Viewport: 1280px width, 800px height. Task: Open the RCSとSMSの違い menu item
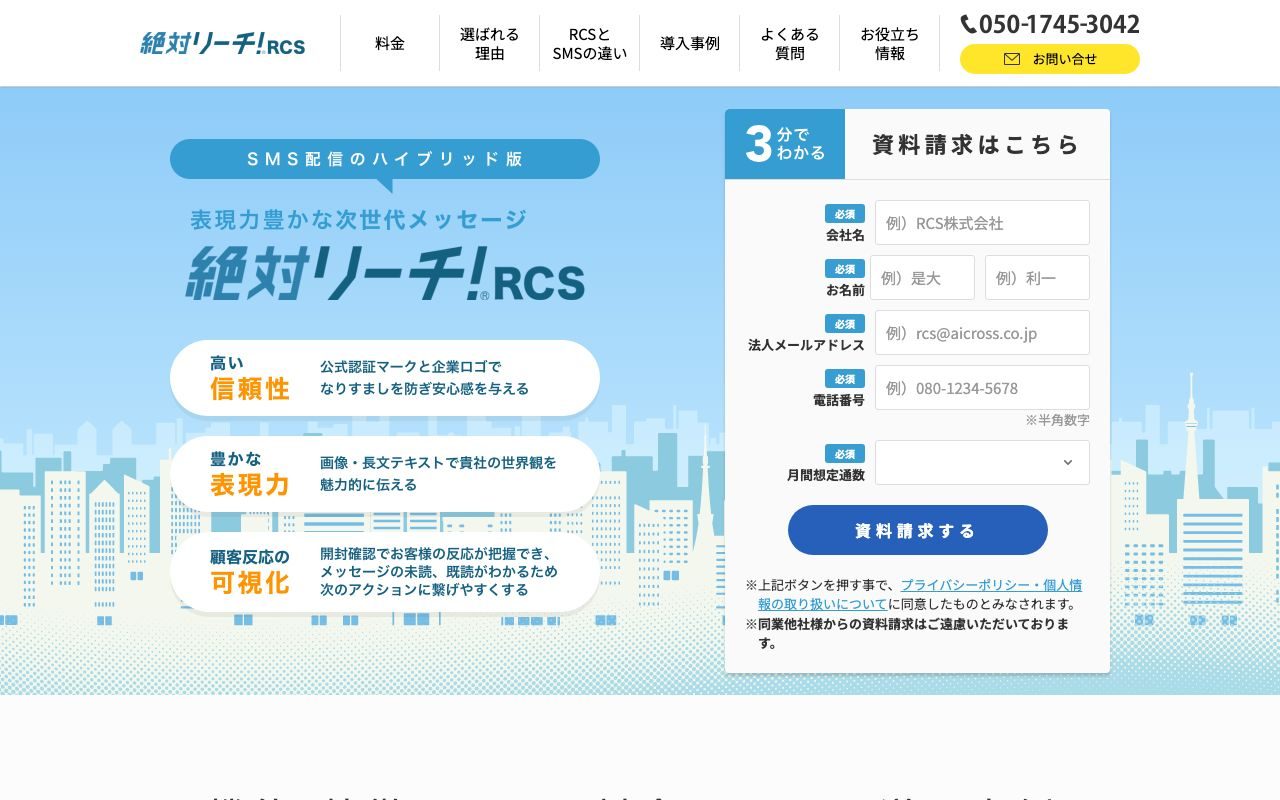[x=590, y=43]
